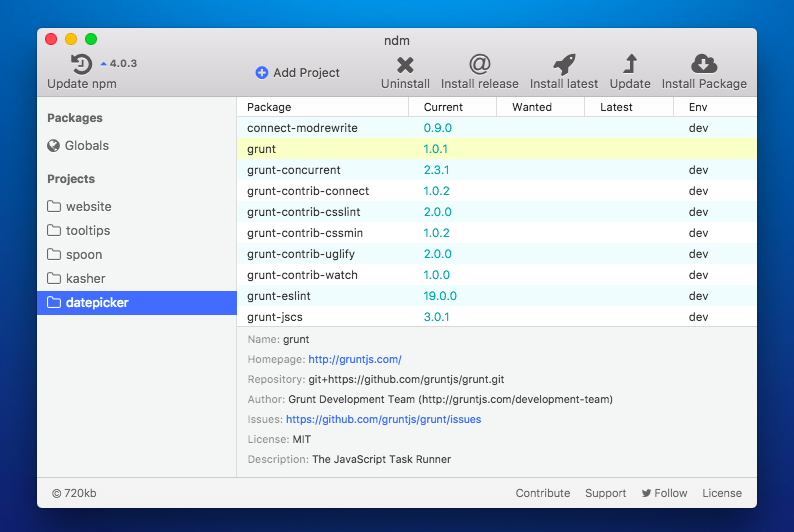Click the Install latest toolbar label
Viewport: 794px width, 532px height.
564,84
